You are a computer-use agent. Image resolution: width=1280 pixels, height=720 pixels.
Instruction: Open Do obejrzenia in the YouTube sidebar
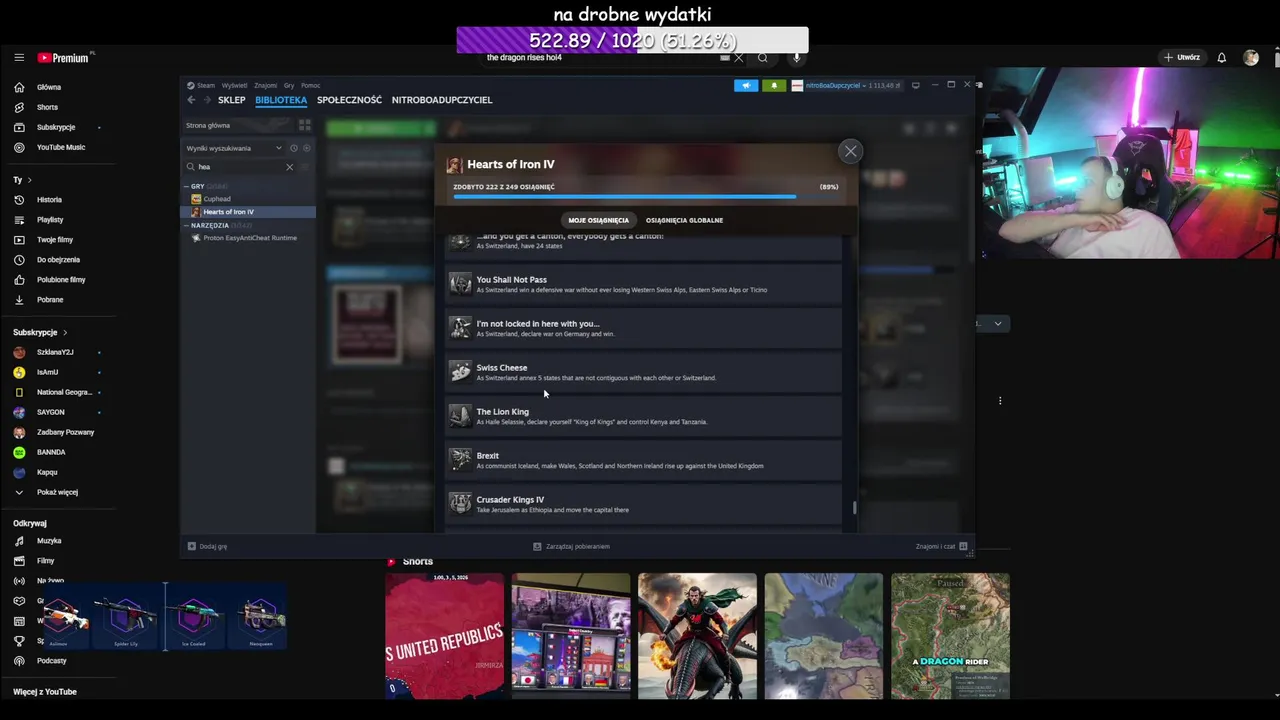pos(58,260)
